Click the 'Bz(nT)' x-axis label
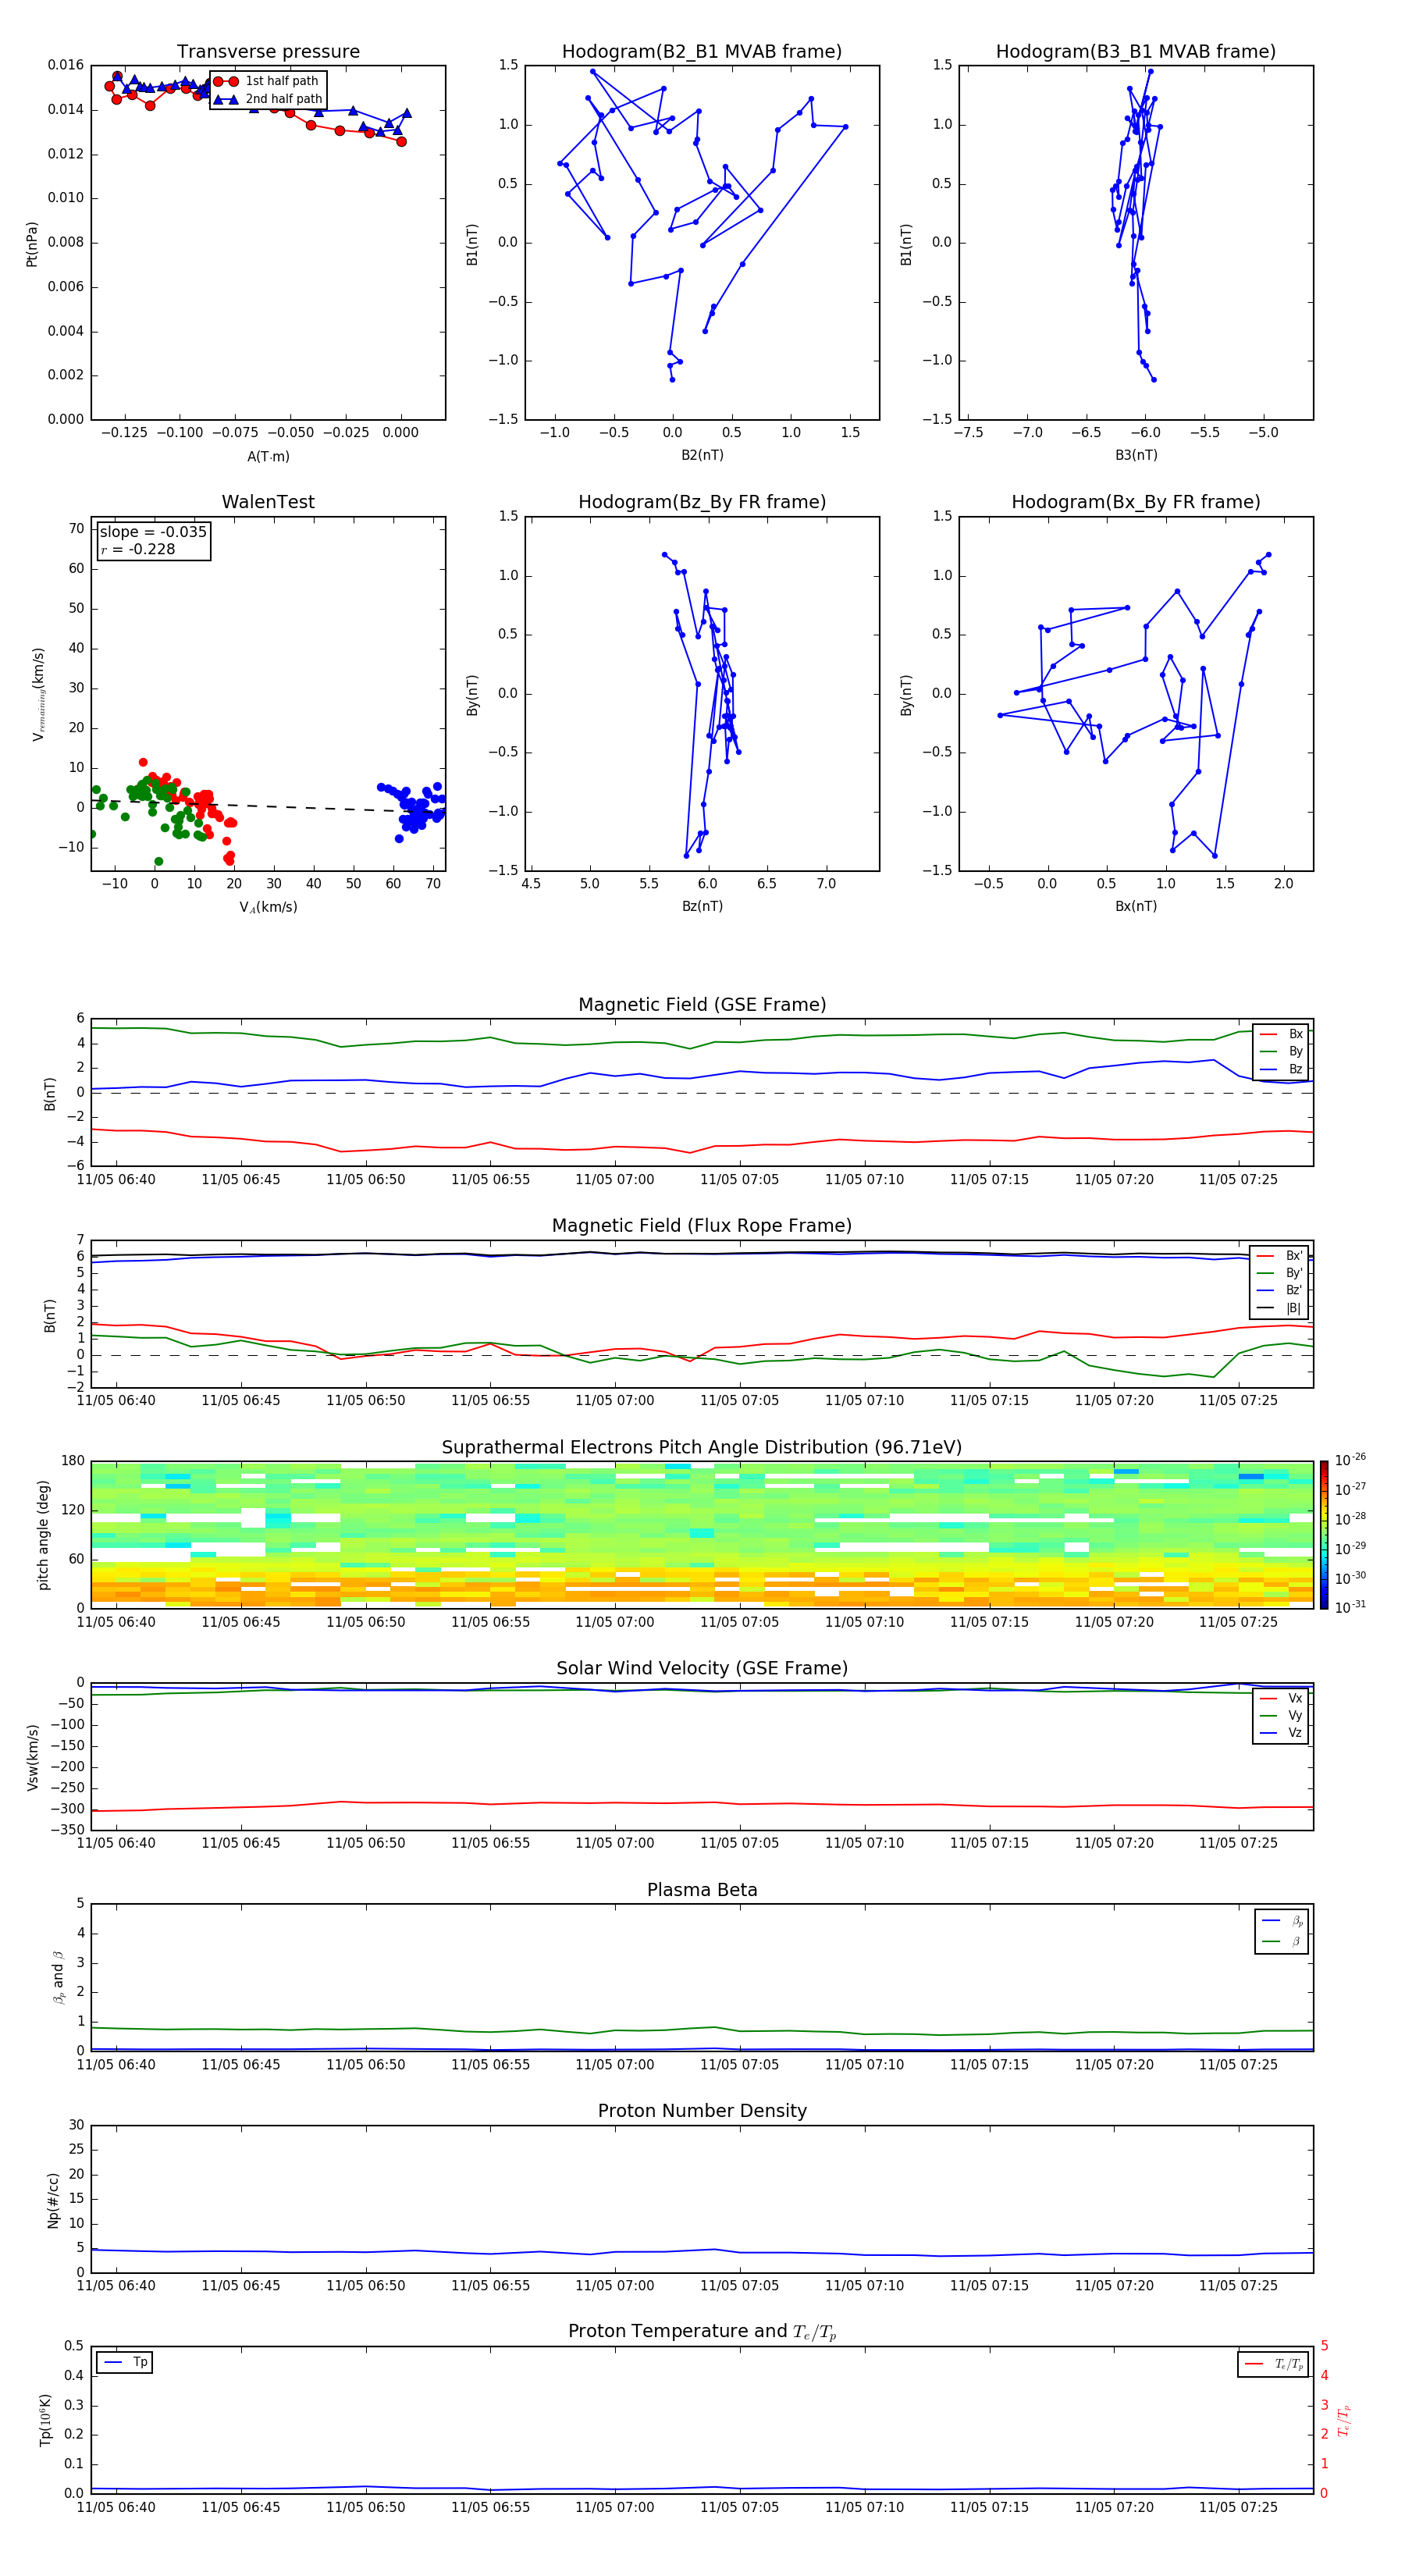 click(702, 906)
